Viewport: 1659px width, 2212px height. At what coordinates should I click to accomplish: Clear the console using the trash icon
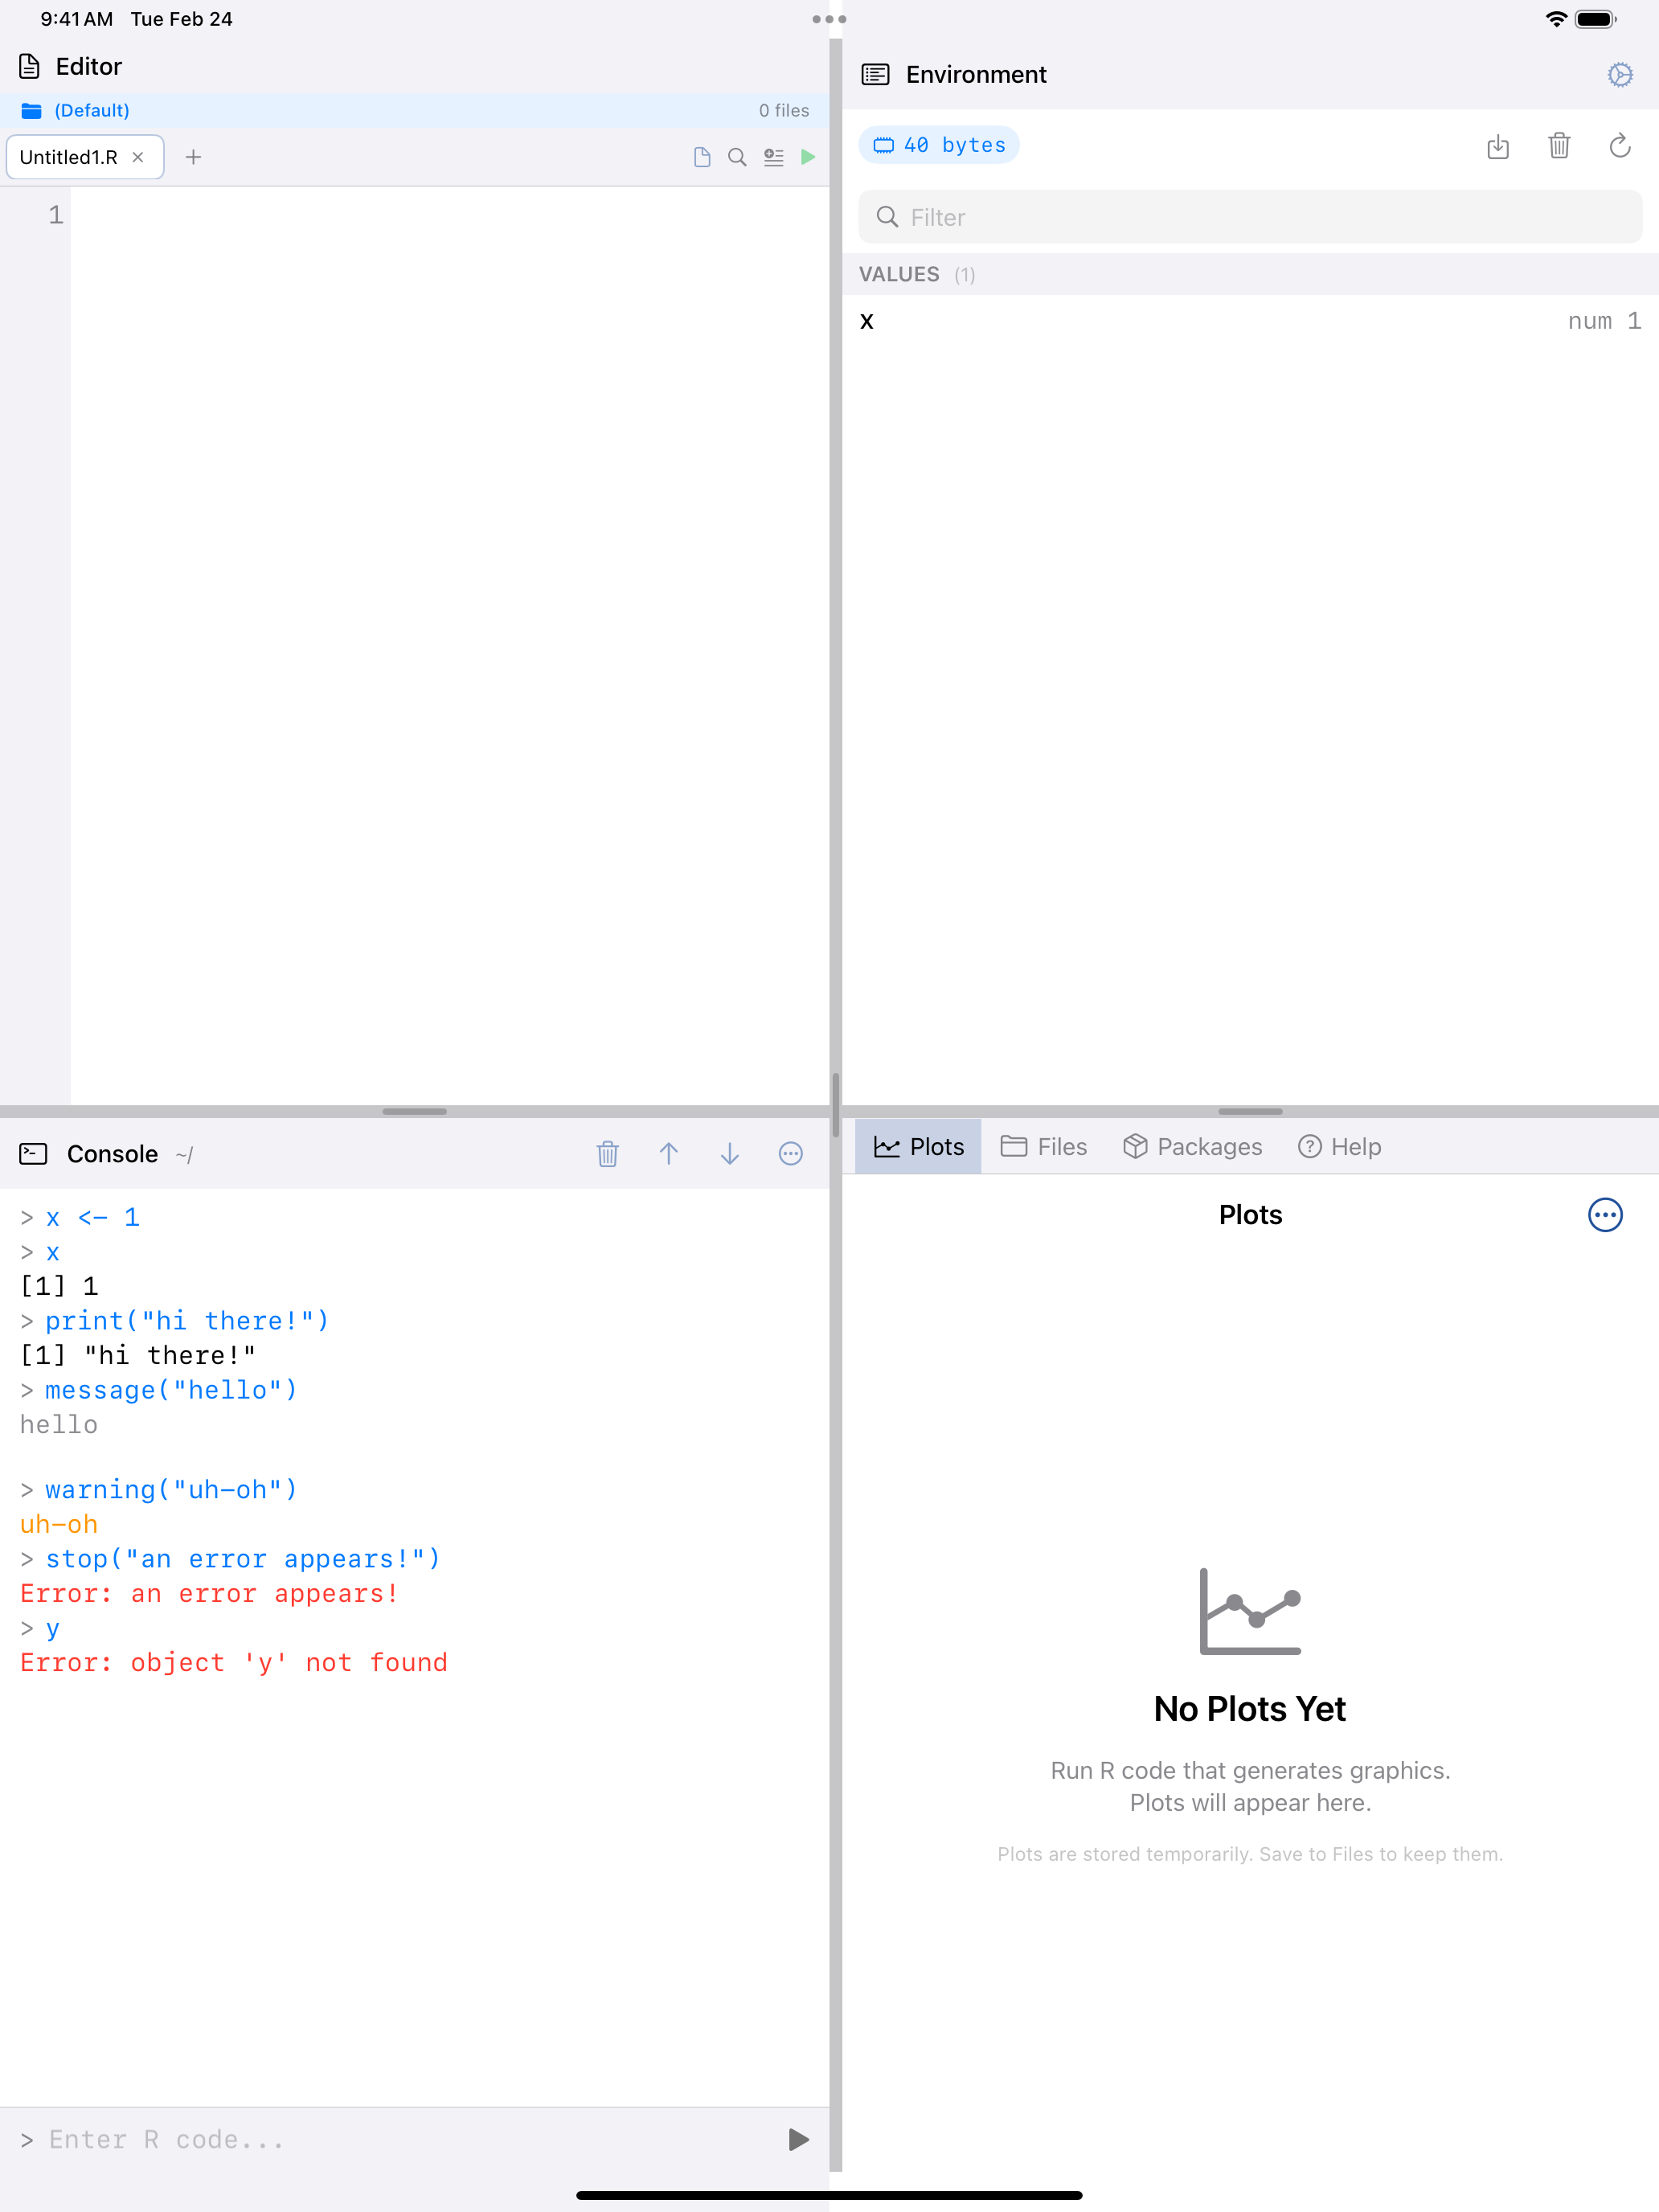607,1153
